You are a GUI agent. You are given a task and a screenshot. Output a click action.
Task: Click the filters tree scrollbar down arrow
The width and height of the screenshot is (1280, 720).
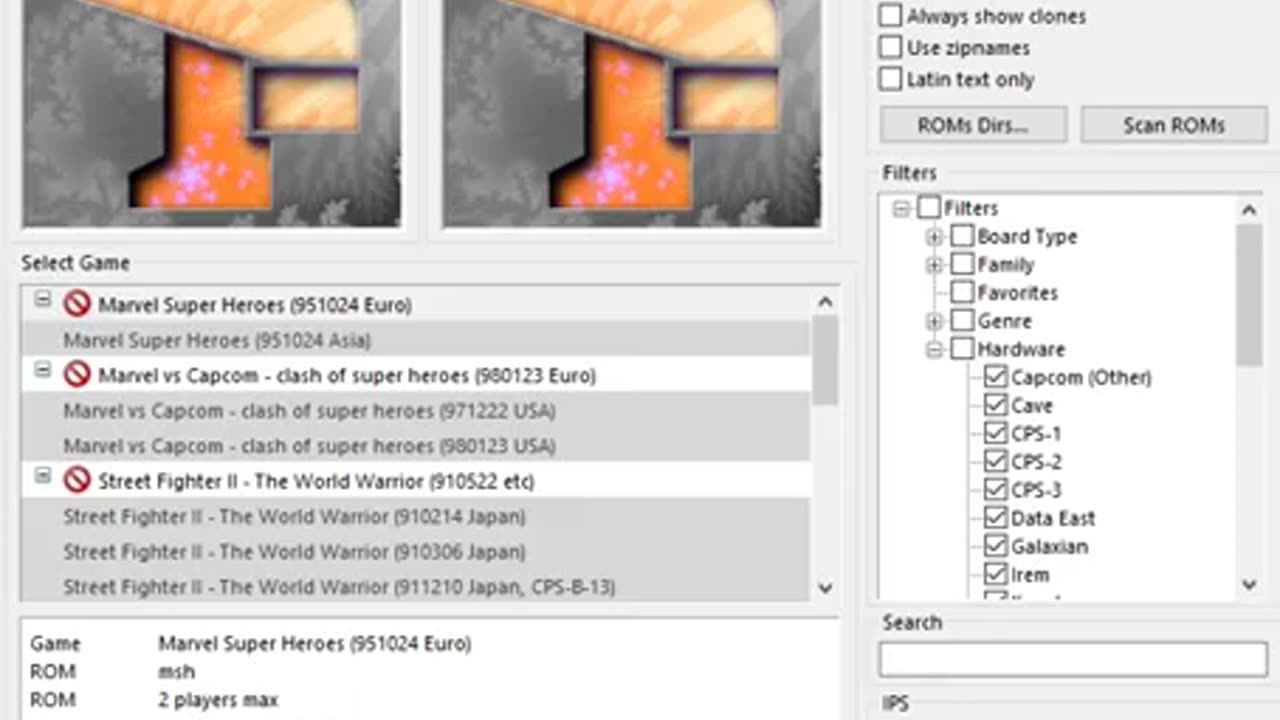(x=1249, y=585)
